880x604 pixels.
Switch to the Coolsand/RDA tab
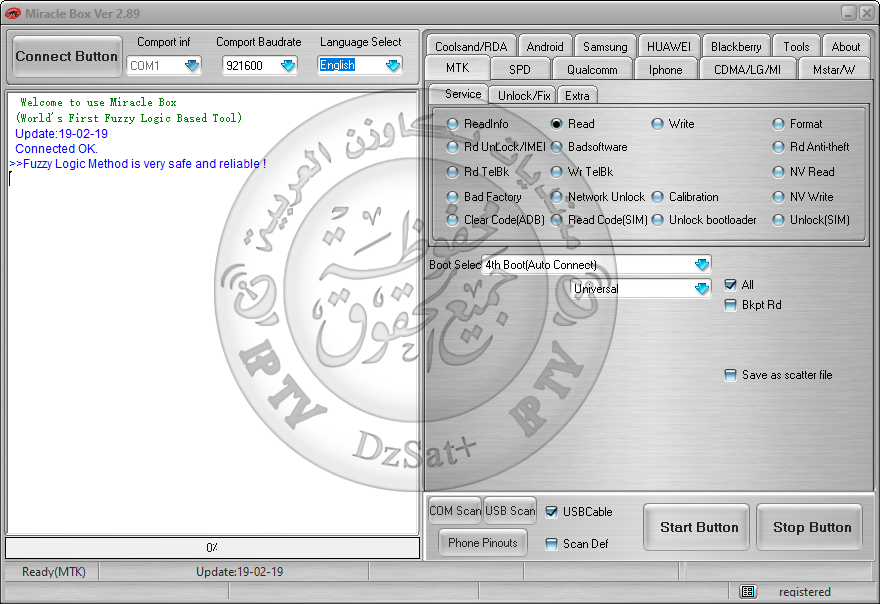tap(471, 46)
